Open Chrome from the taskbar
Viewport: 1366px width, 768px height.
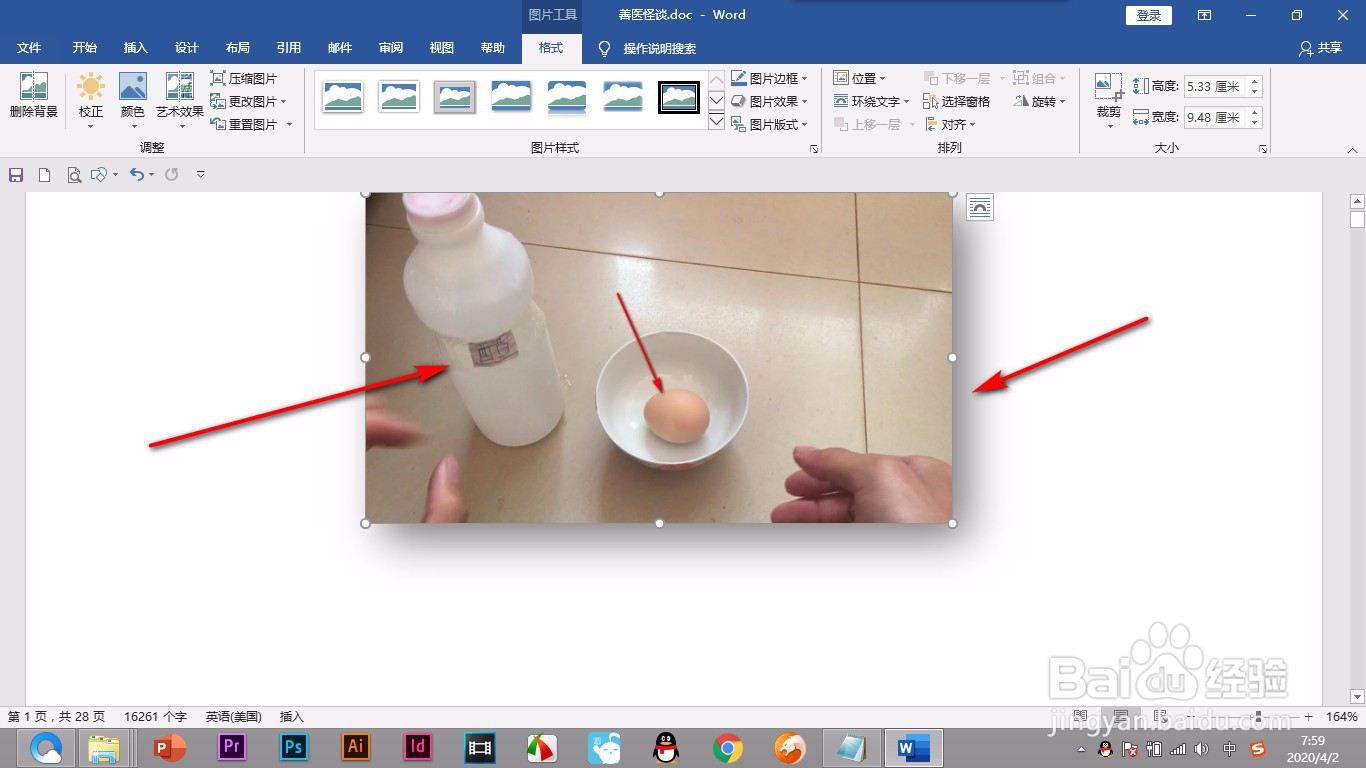tap(727, 748)
